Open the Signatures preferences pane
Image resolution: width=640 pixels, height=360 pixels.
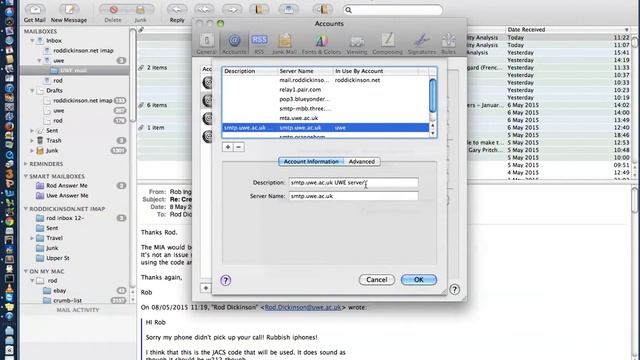[422, 43]
